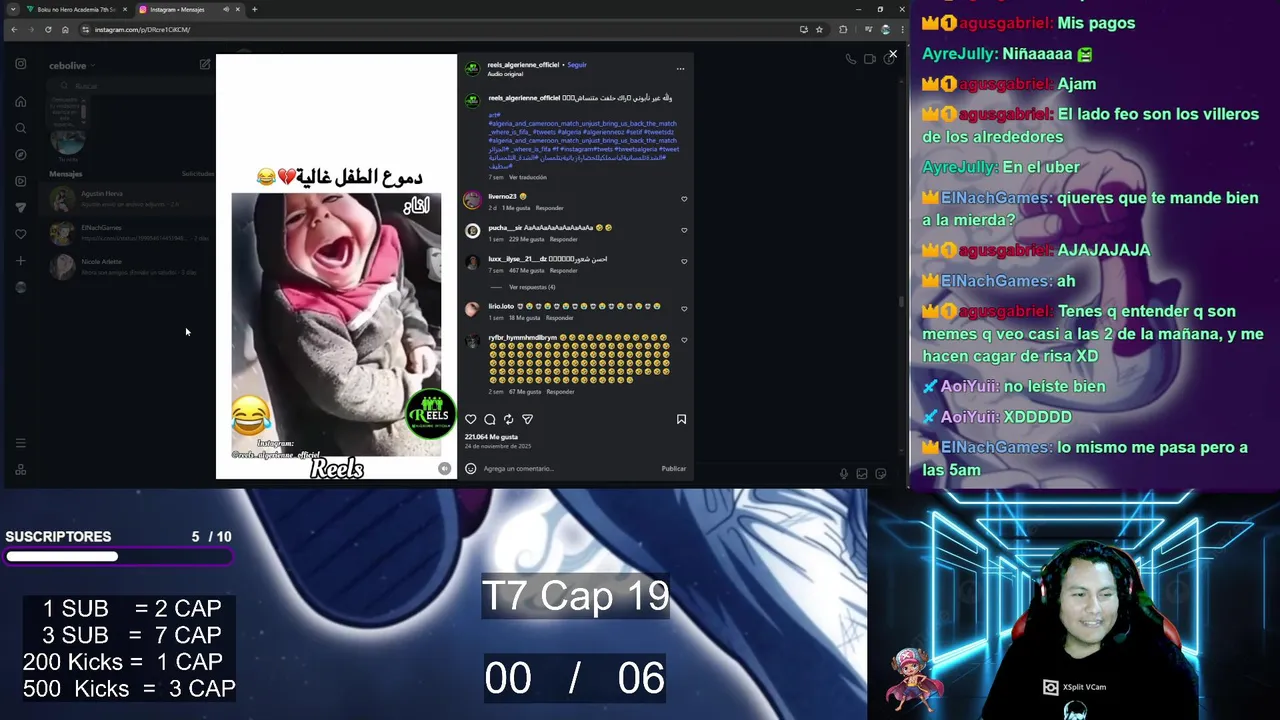Open the Search icon in Instagram sidebar

(x=20, y=128)
